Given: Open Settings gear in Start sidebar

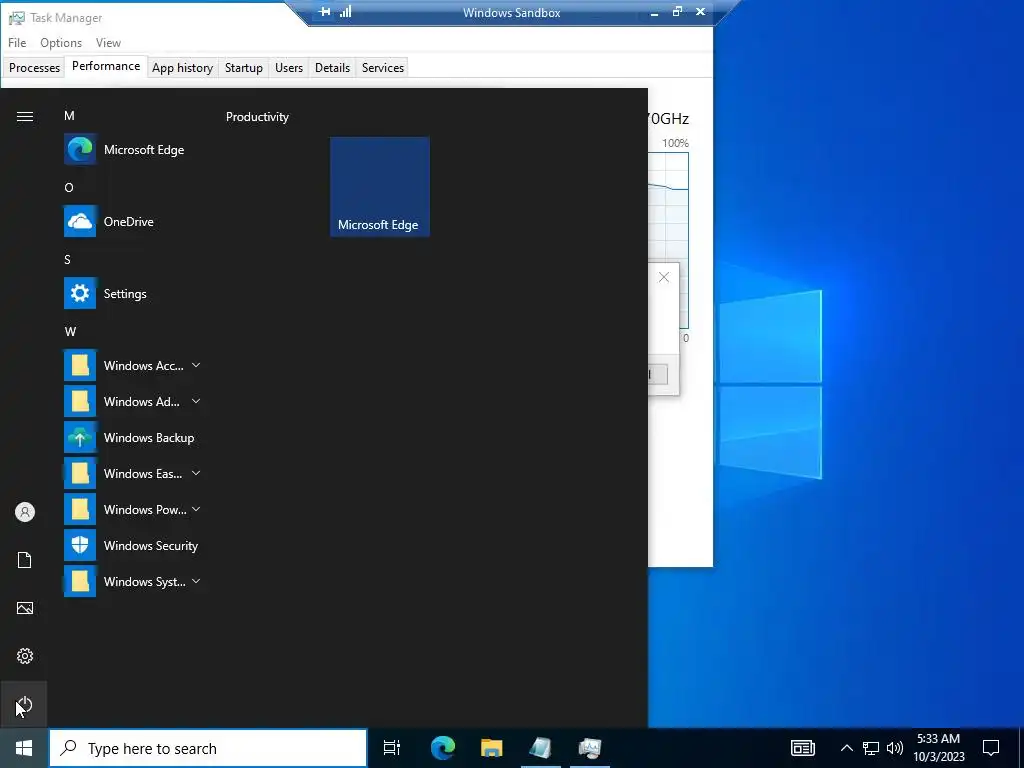Looking at the screenshot, I should pyautogui.click(x=25, y=656).
